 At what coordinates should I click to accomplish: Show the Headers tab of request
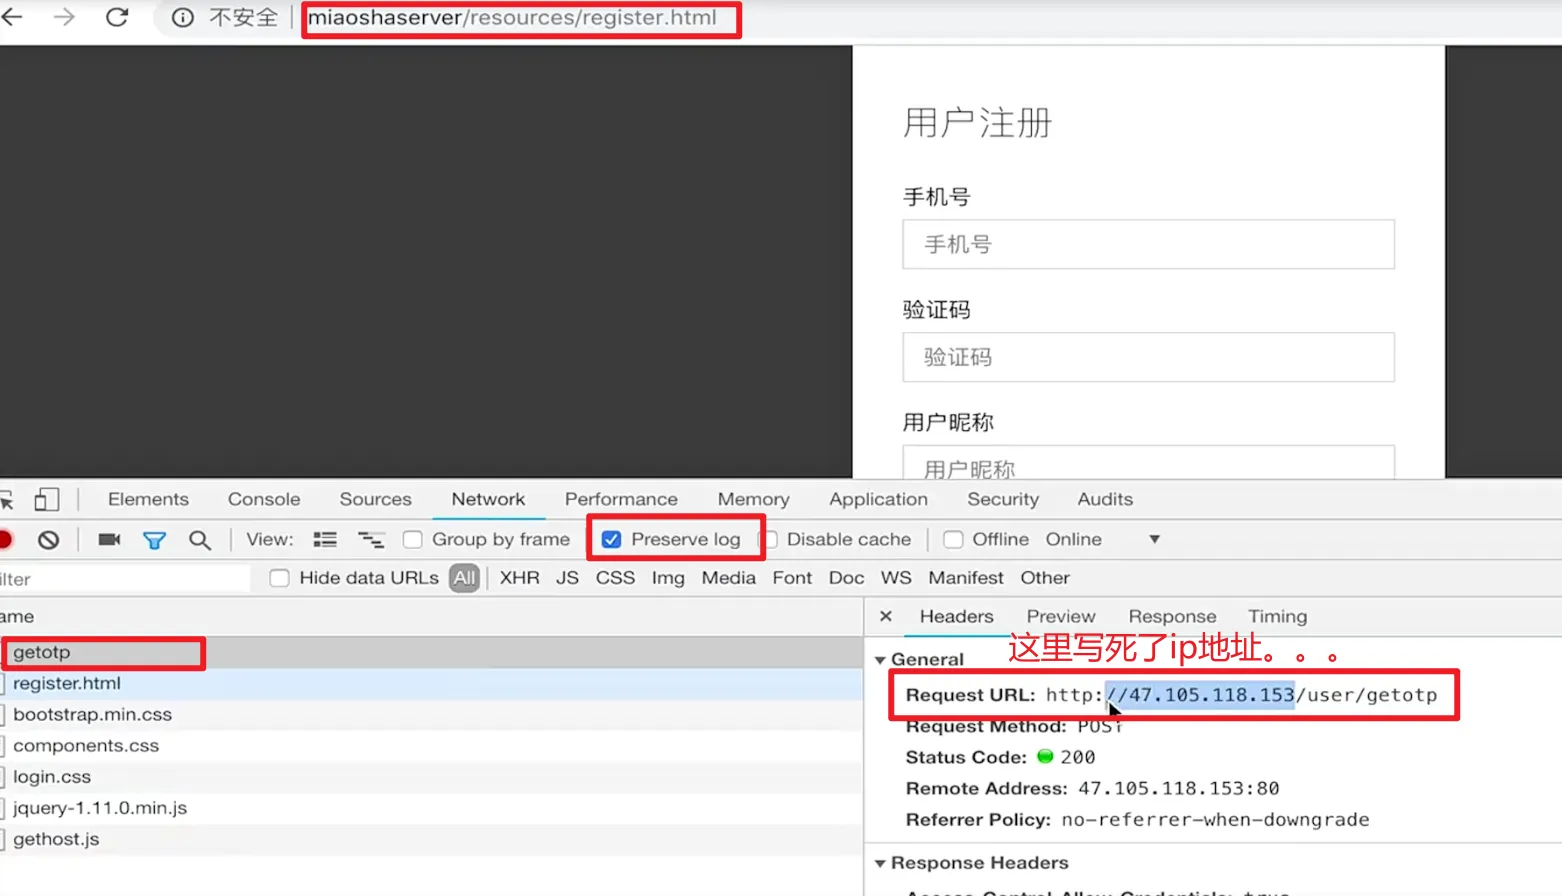pyautogui.click(x=956, y=616)
